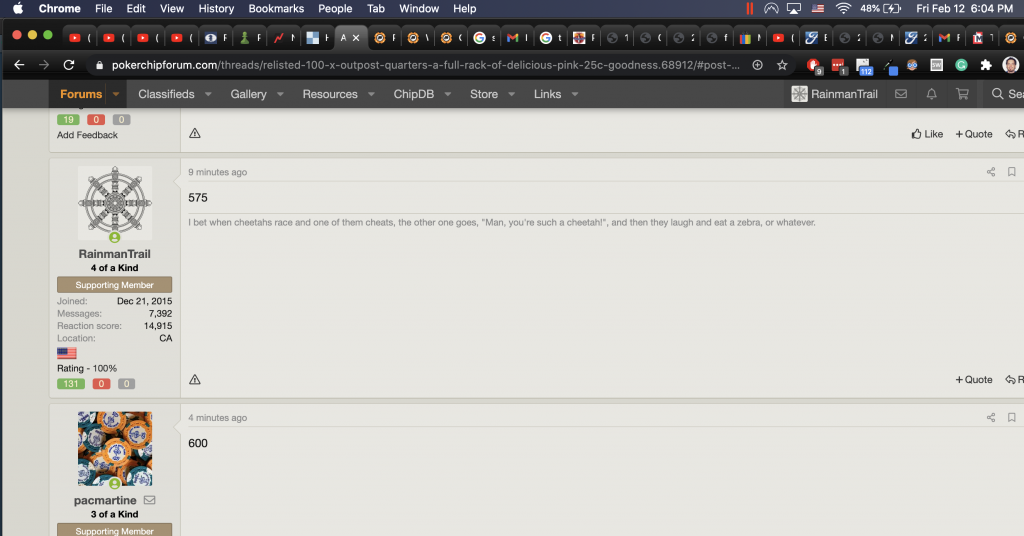Click RainmanTrail's wheel avatar
This screenshot has width=1024, height=536.
[115, 203]
